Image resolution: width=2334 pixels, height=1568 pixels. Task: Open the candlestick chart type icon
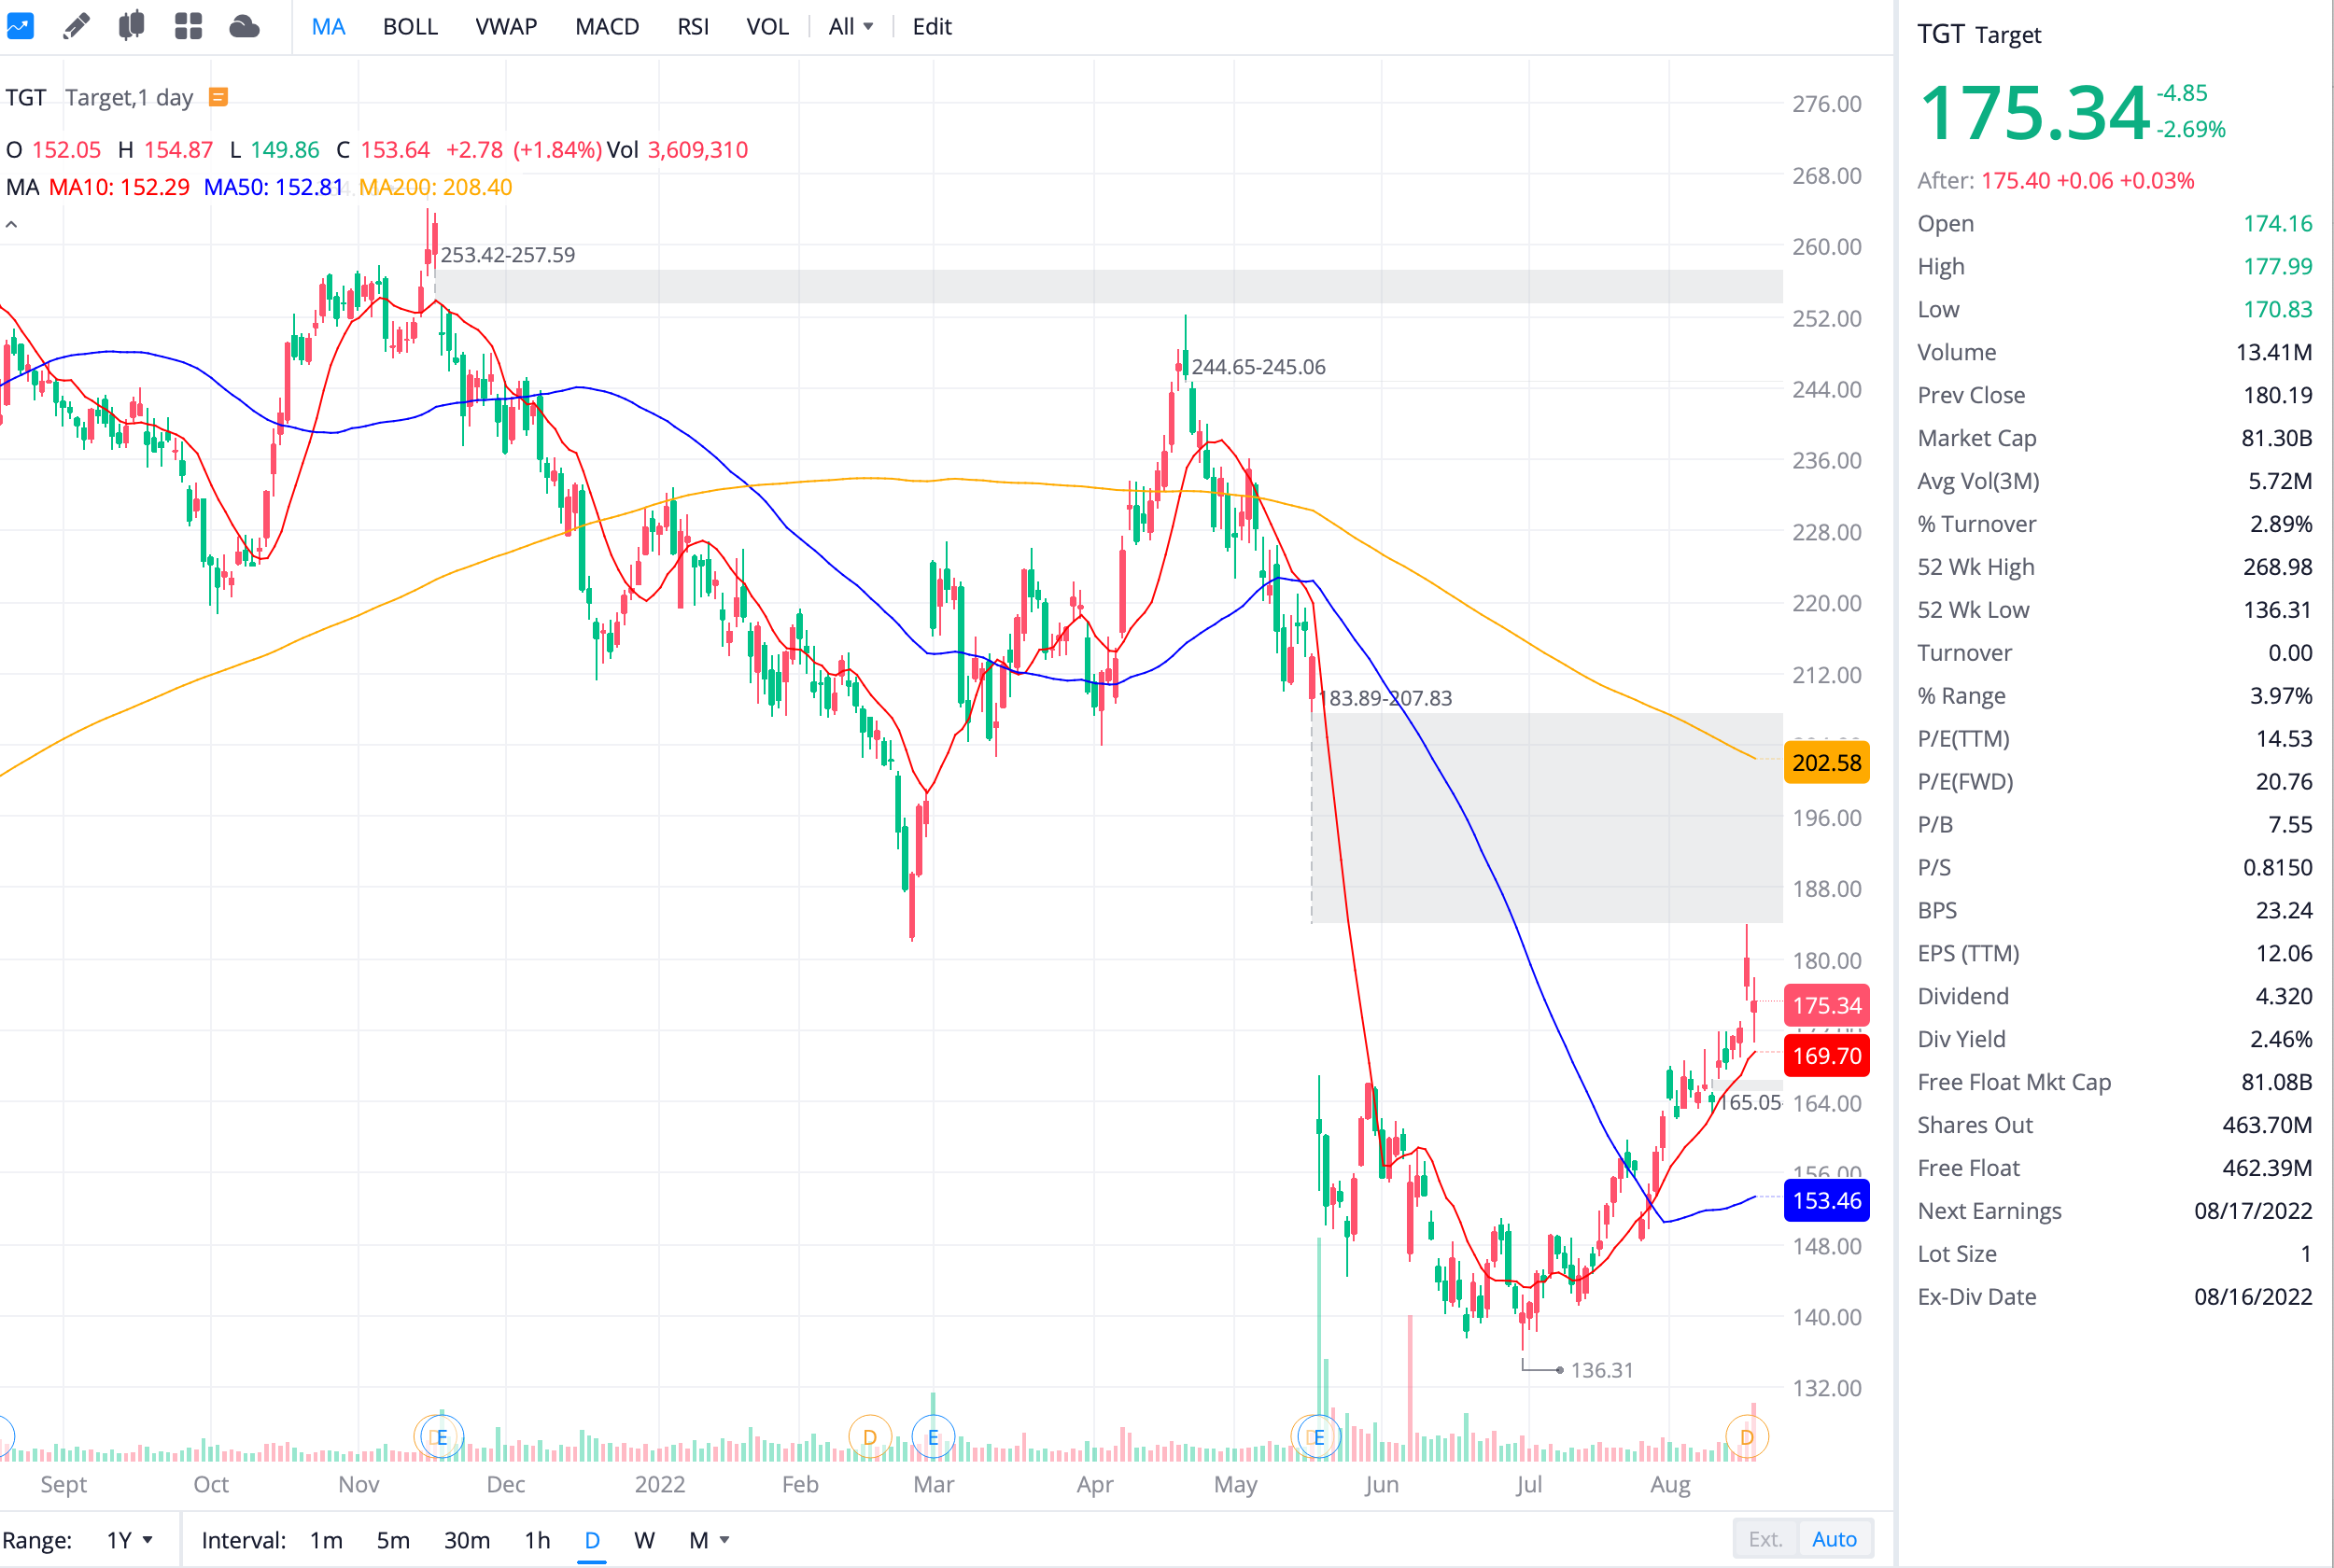131,26
